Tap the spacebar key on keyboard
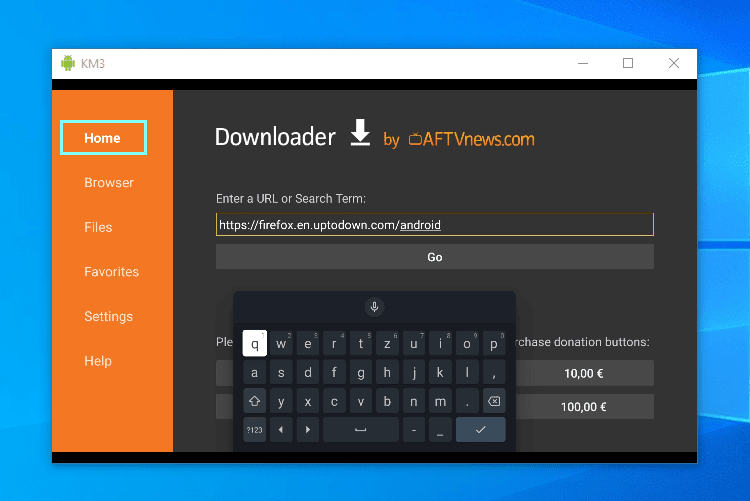750x501 pixels. click(361, 430)
